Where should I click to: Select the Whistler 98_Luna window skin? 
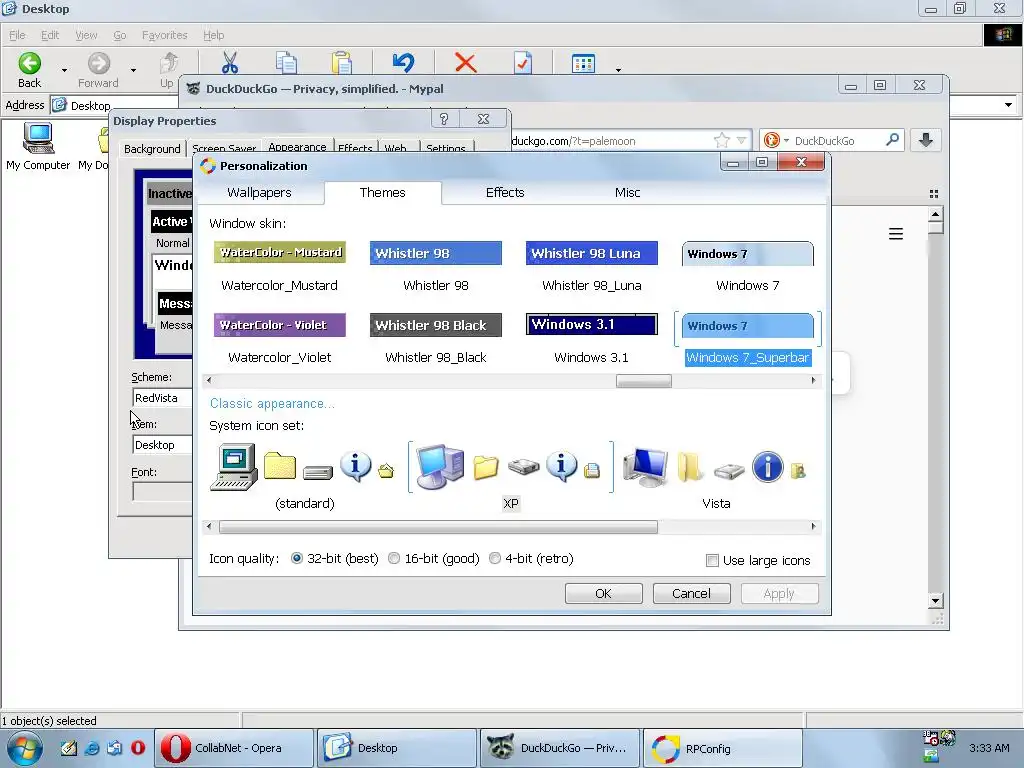(x=592, y=267)
